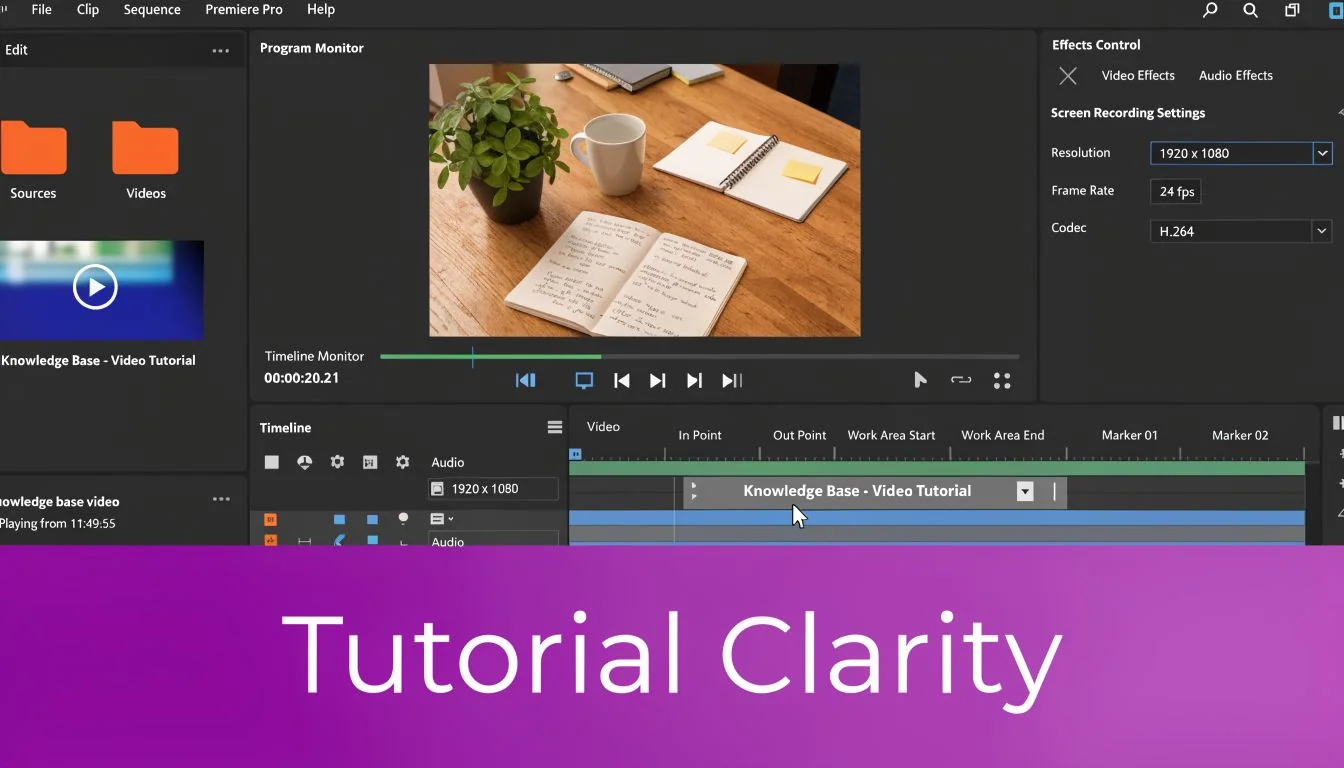Open the Codec H.264 dropdown
The image size is (1344, 768).
tap(1322, 231)
